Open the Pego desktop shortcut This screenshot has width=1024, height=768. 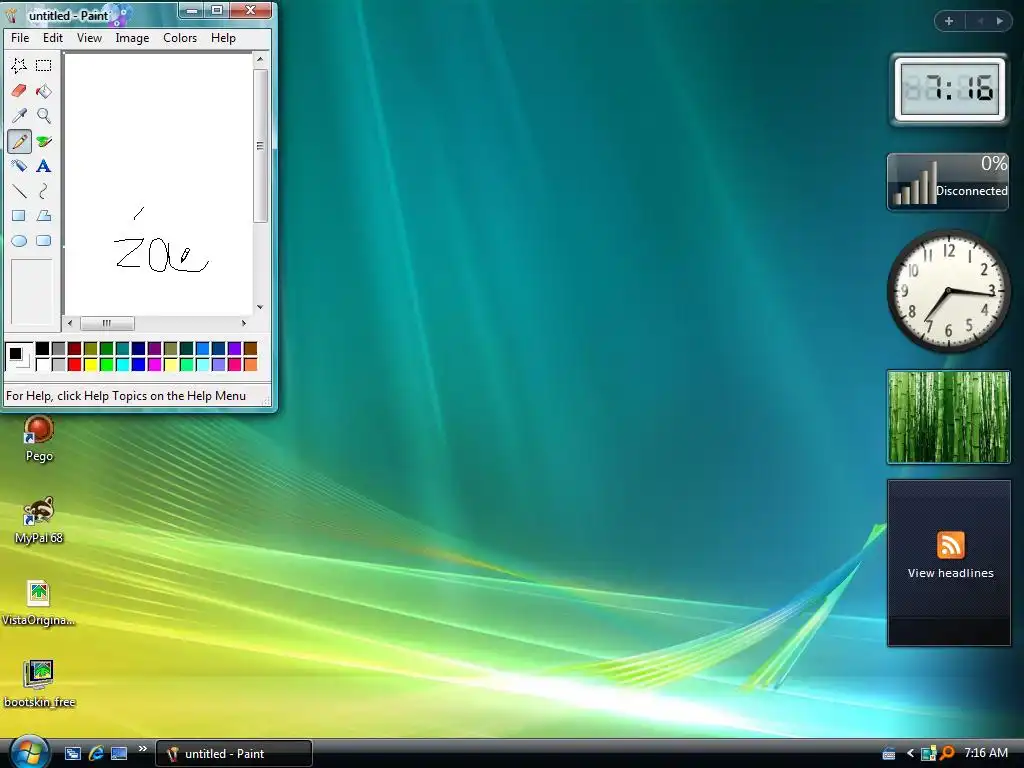(39, 438)
